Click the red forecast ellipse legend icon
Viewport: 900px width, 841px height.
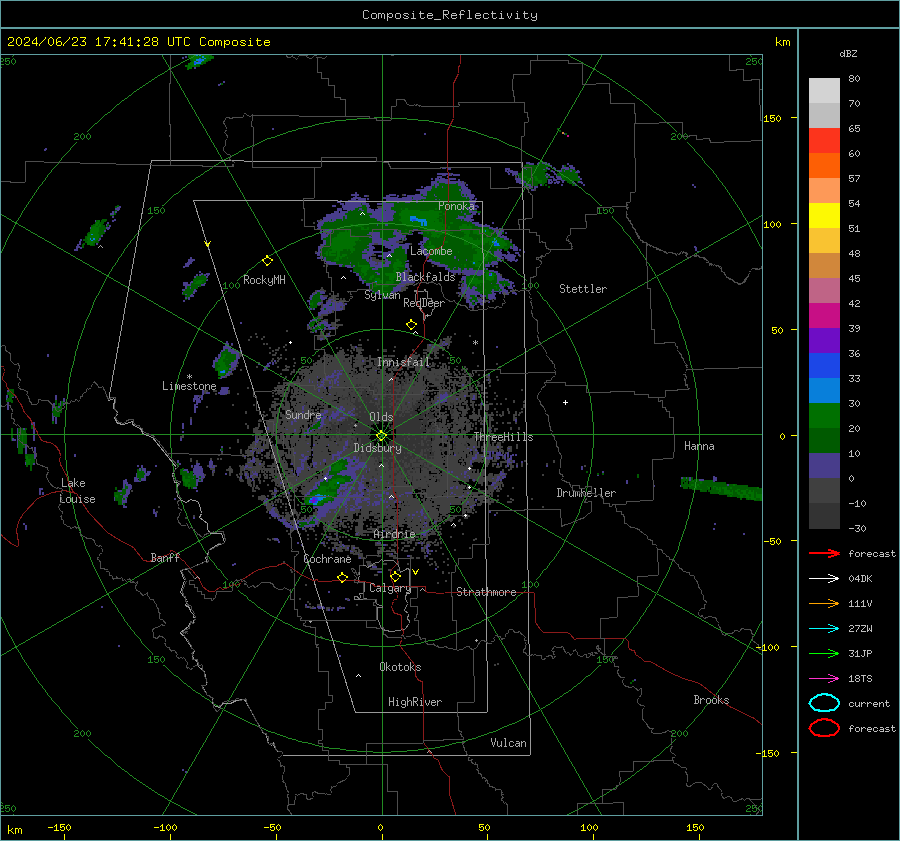[824, 728]
